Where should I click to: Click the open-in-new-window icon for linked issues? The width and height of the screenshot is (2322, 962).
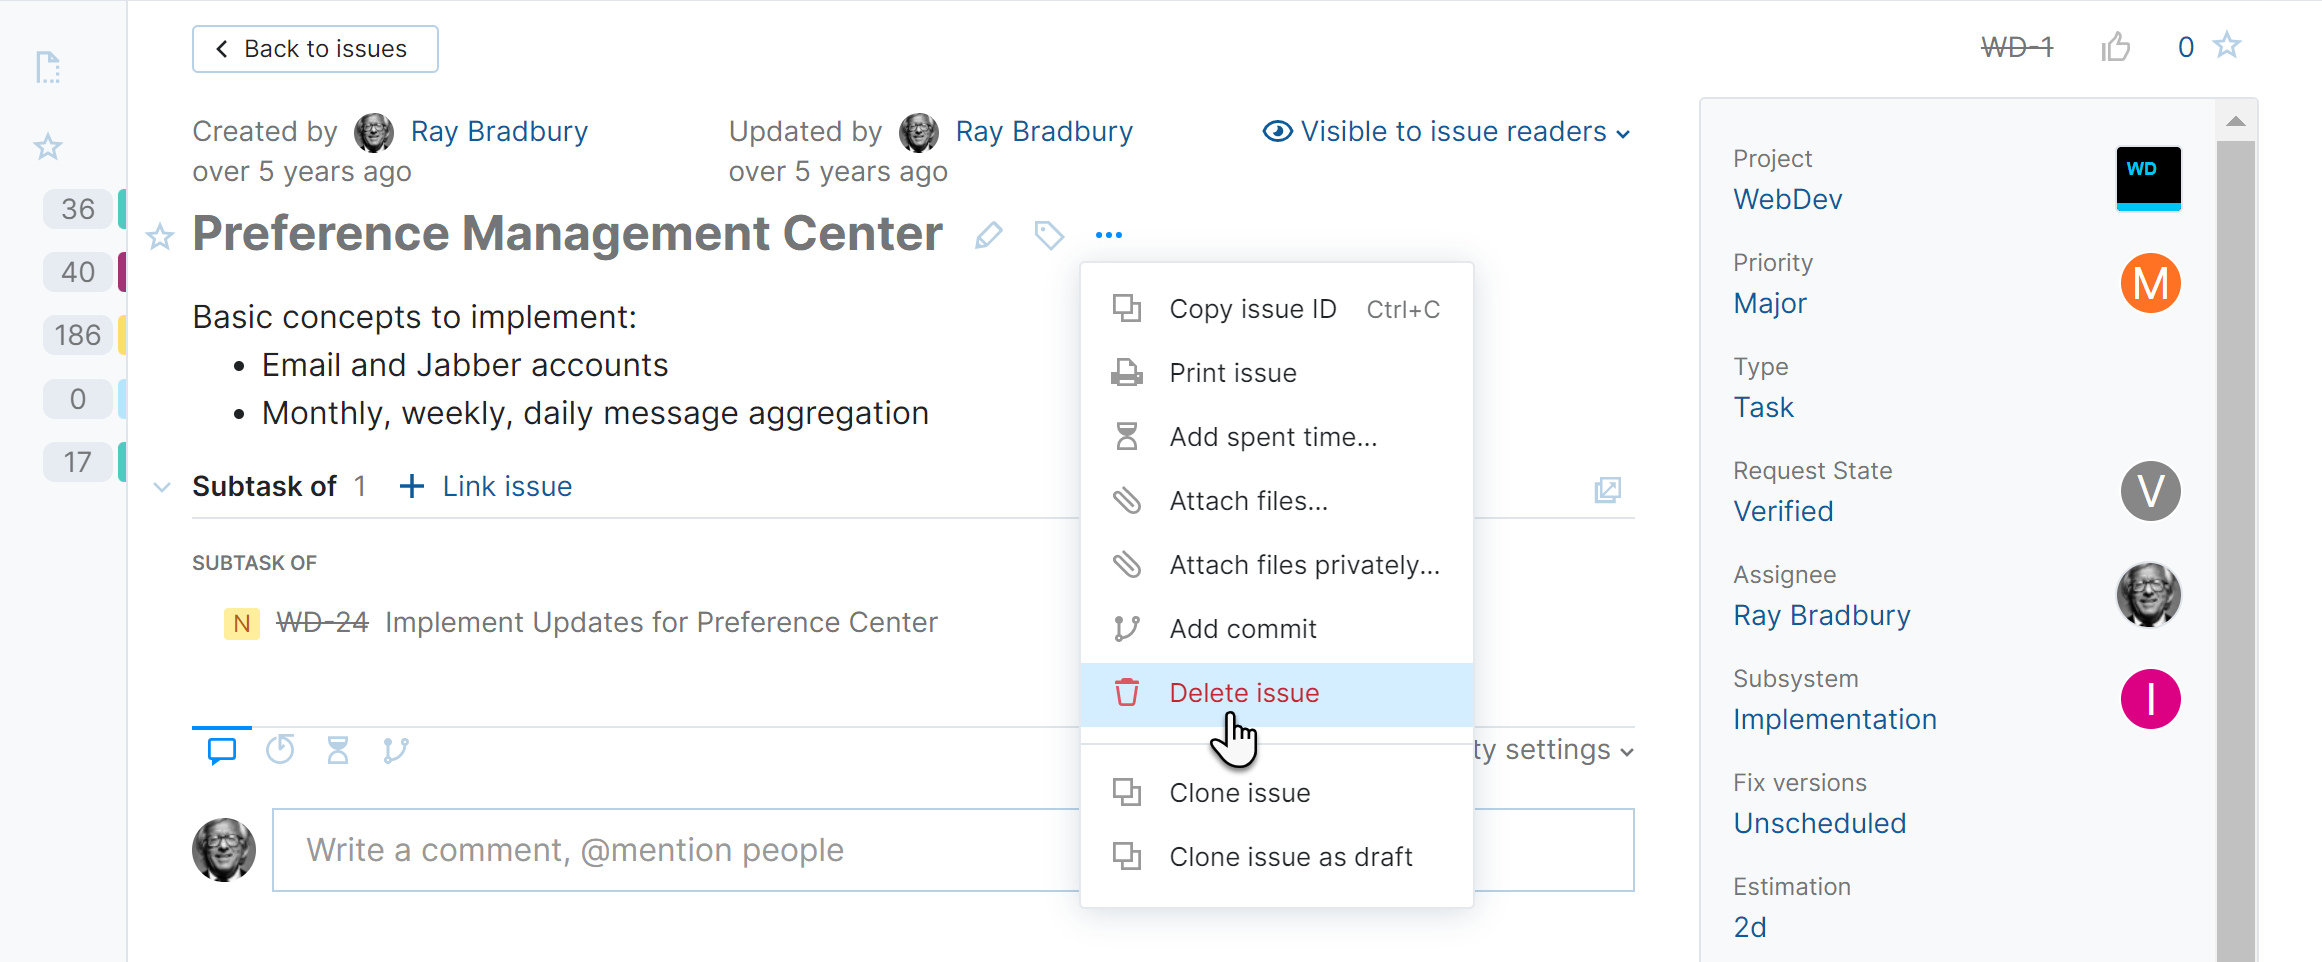point(1607,490)
